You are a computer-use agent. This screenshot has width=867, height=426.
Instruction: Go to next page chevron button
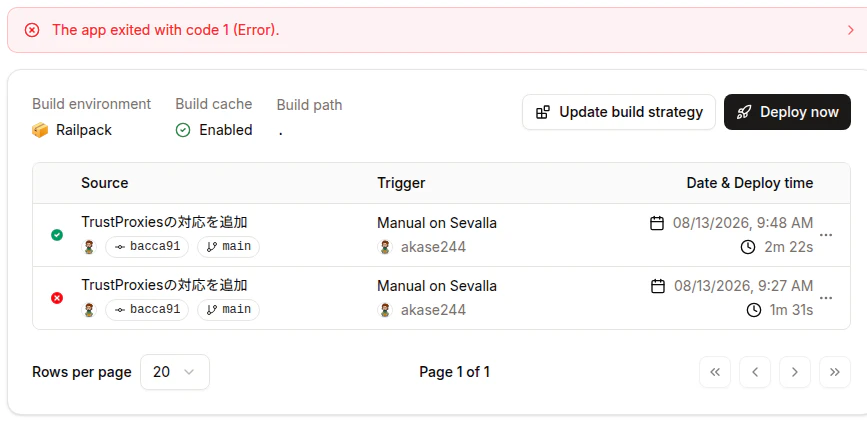click(795, 372)
